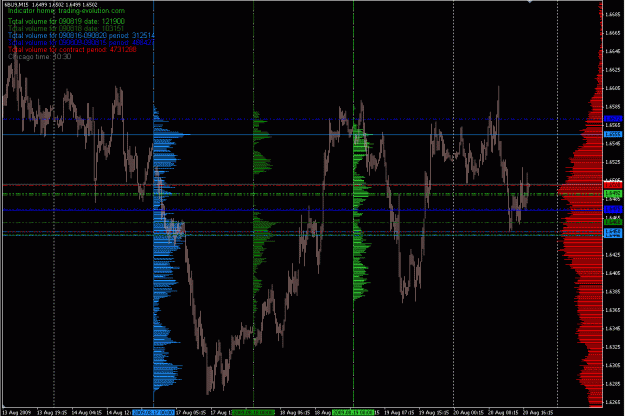Click the light blue 1.6555 price label
Screen dimensions: 625x416
[613, 134]
